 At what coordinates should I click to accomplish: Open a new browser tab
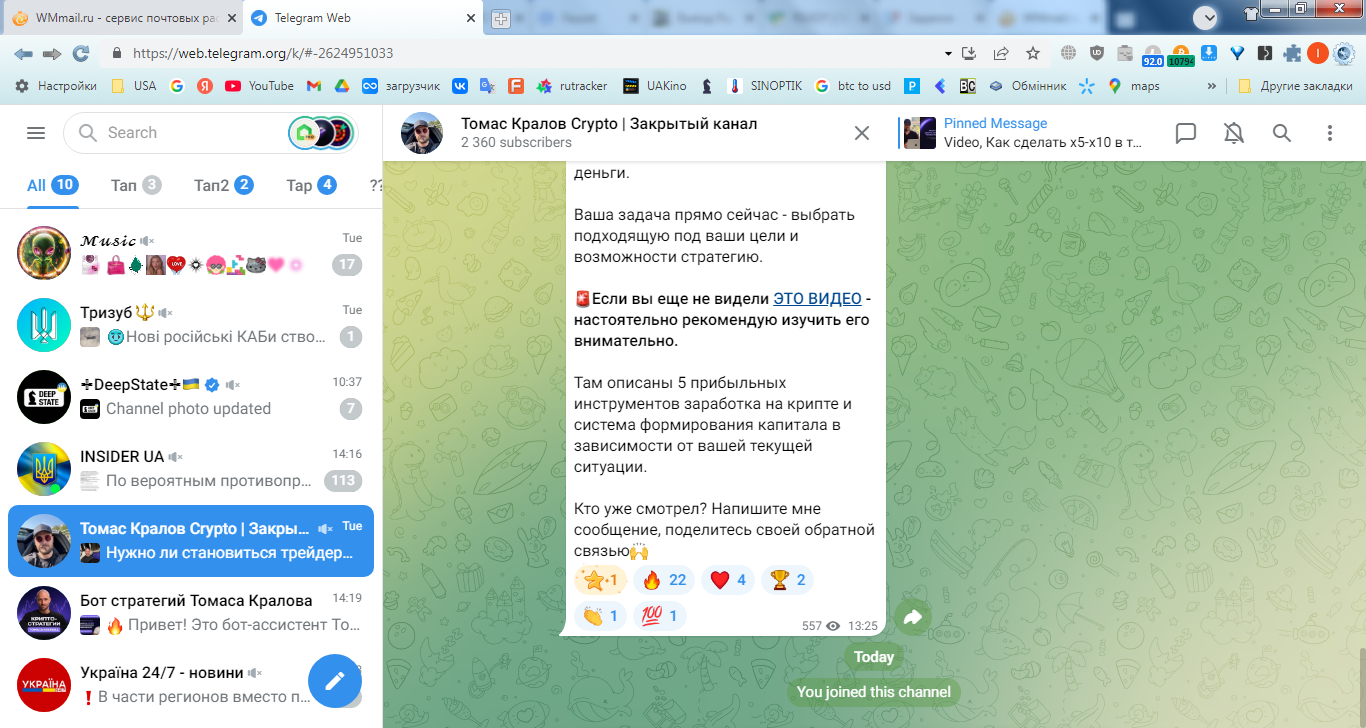tap(501, 19)
